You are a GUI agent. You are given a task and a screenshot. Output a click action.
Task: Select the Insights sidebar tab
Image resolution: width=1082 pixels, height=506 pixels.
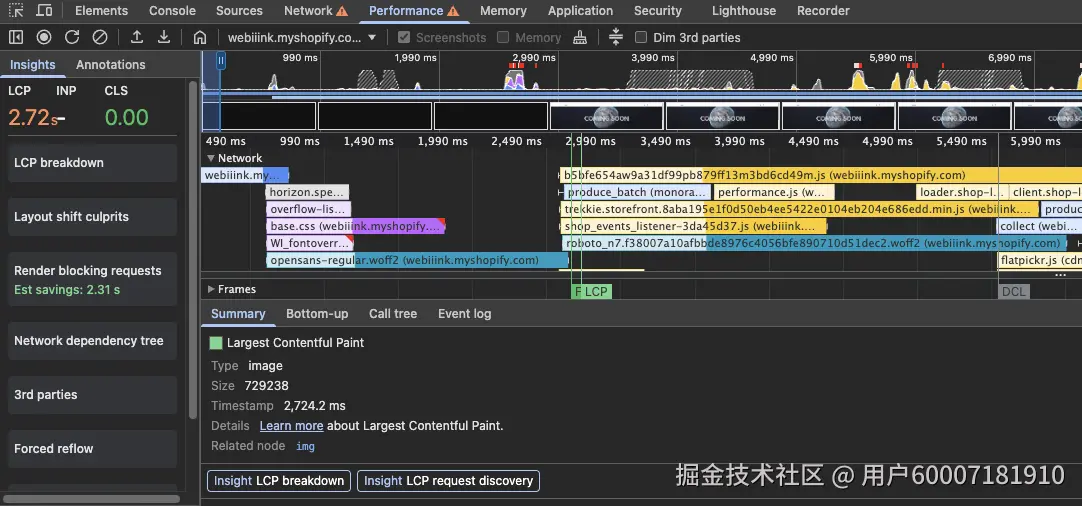[32, 64]
